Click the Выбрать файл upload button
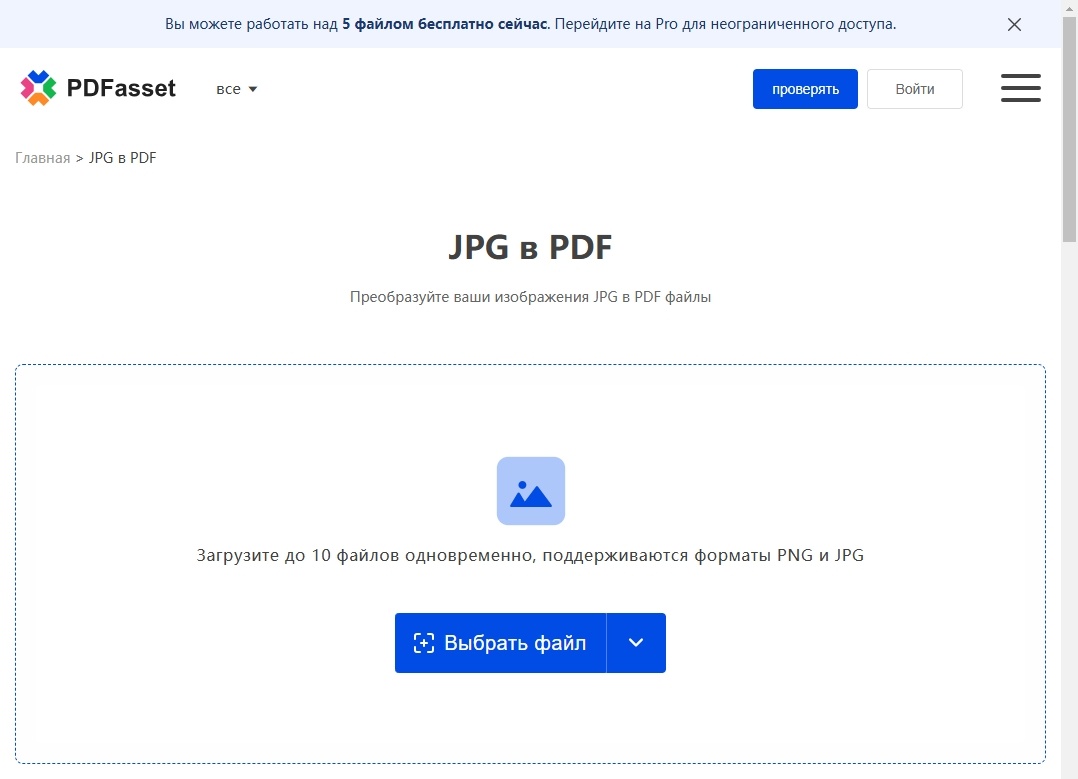1078x779 pixels. point(500,643)
